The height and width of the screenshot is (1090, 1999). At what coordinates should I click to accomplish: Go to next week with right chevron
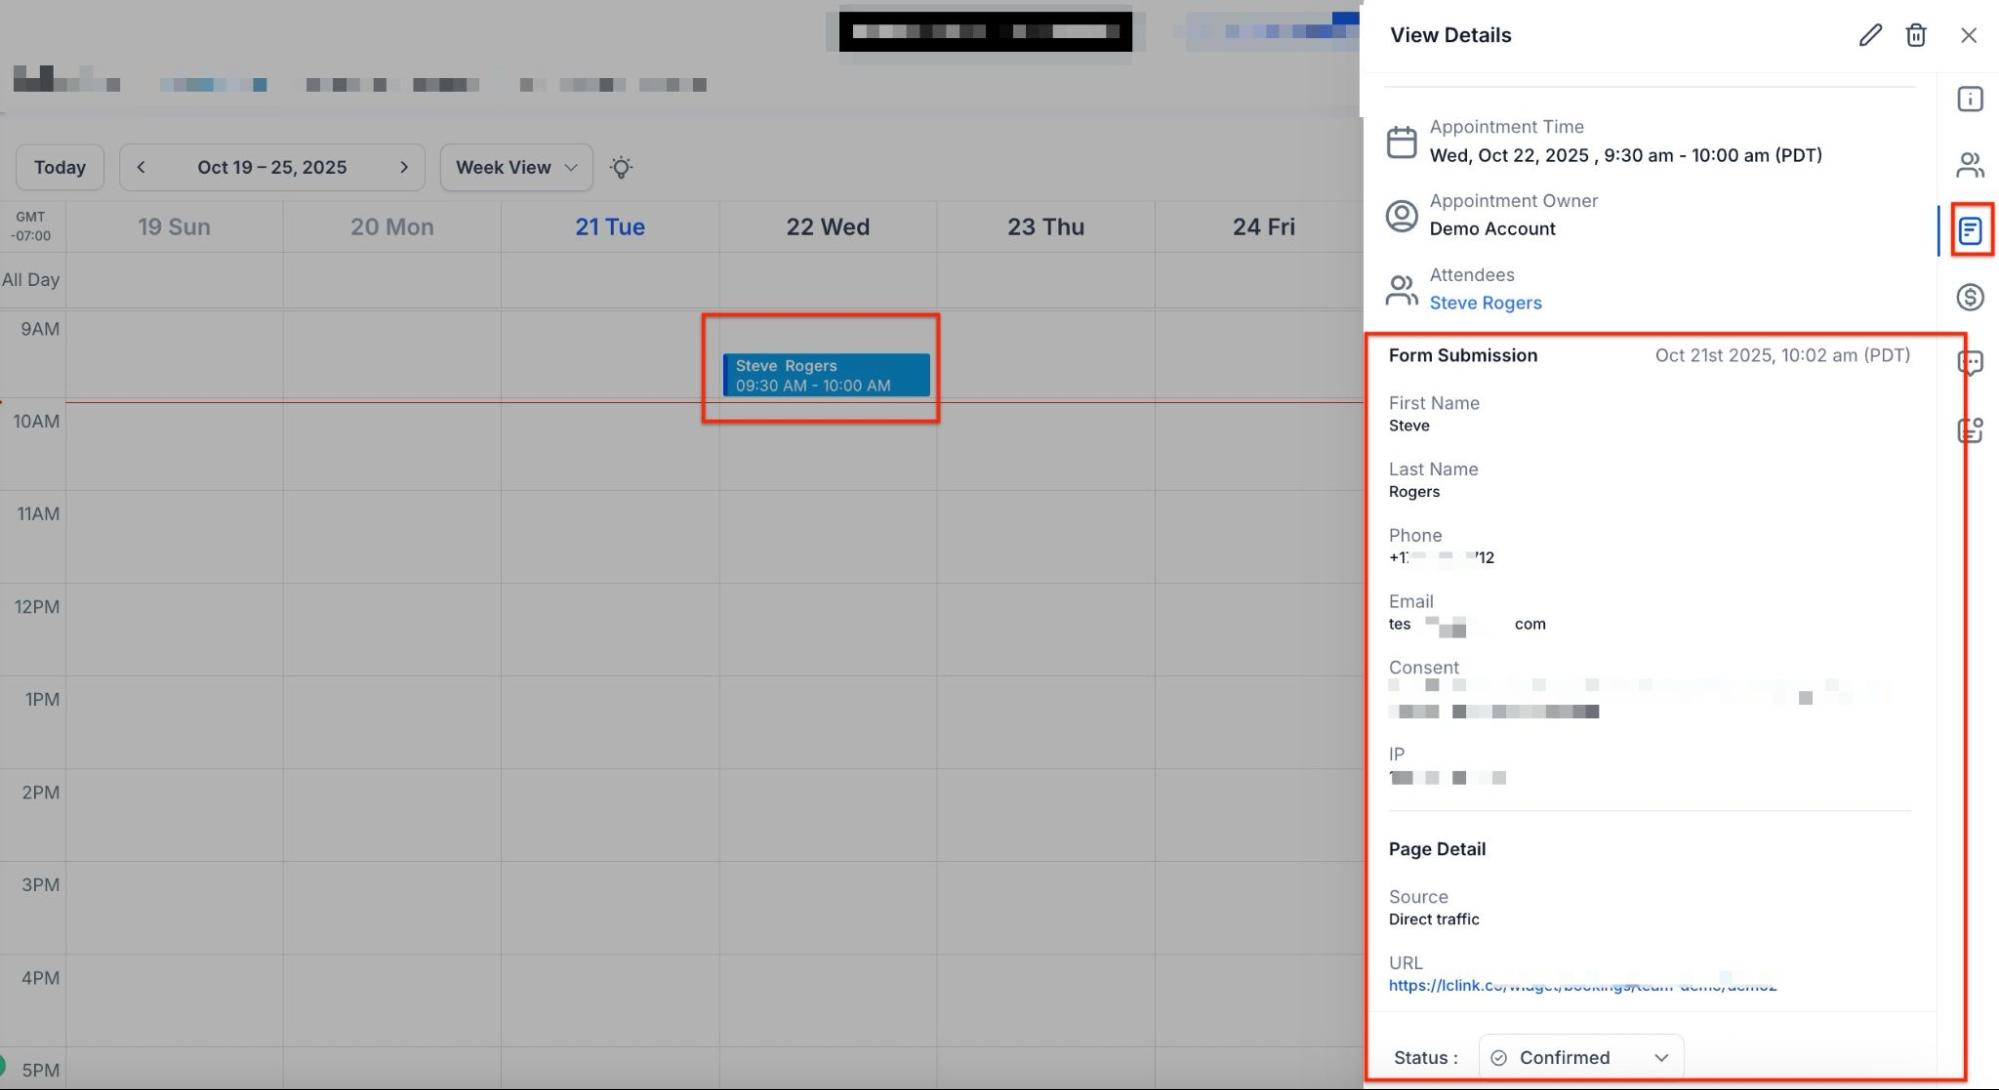coord(404,167)
